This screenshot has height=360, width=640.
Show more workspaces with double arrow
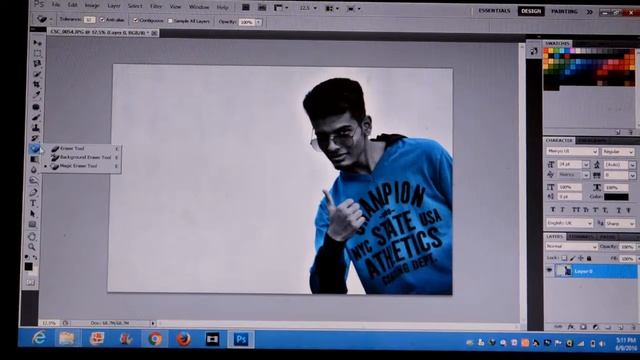589,12
